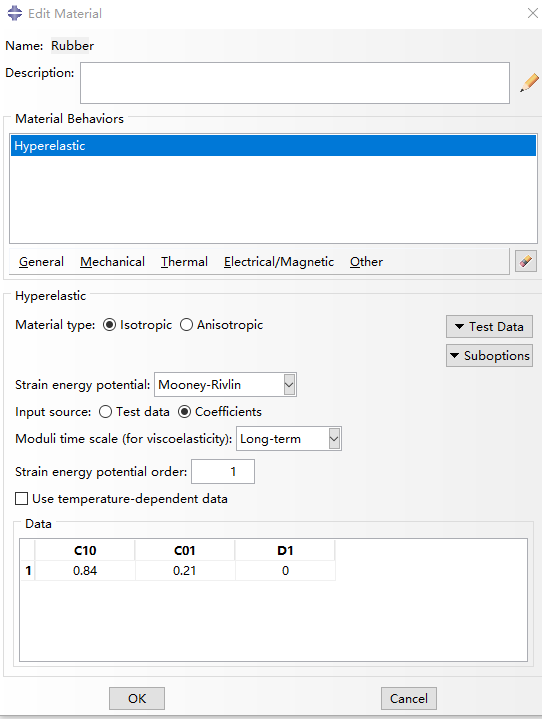Open the Electrical/Magnetic menu
This screenshot has width=542, height=719.
pyautogui.click(x=279, y=262)
